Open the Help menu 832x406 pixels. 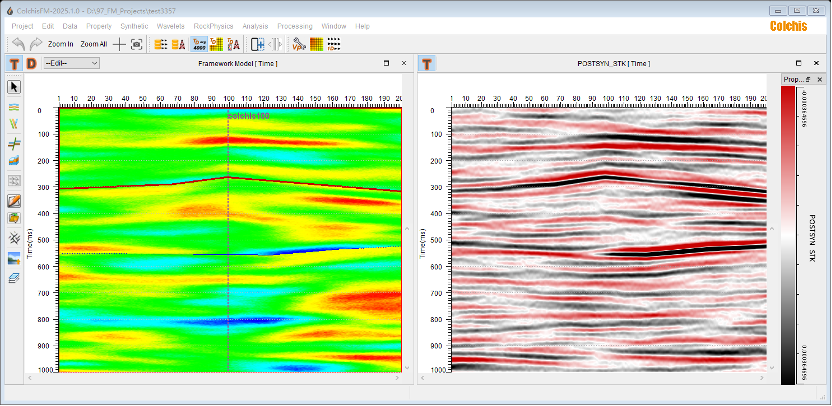[x=362, y=26]
